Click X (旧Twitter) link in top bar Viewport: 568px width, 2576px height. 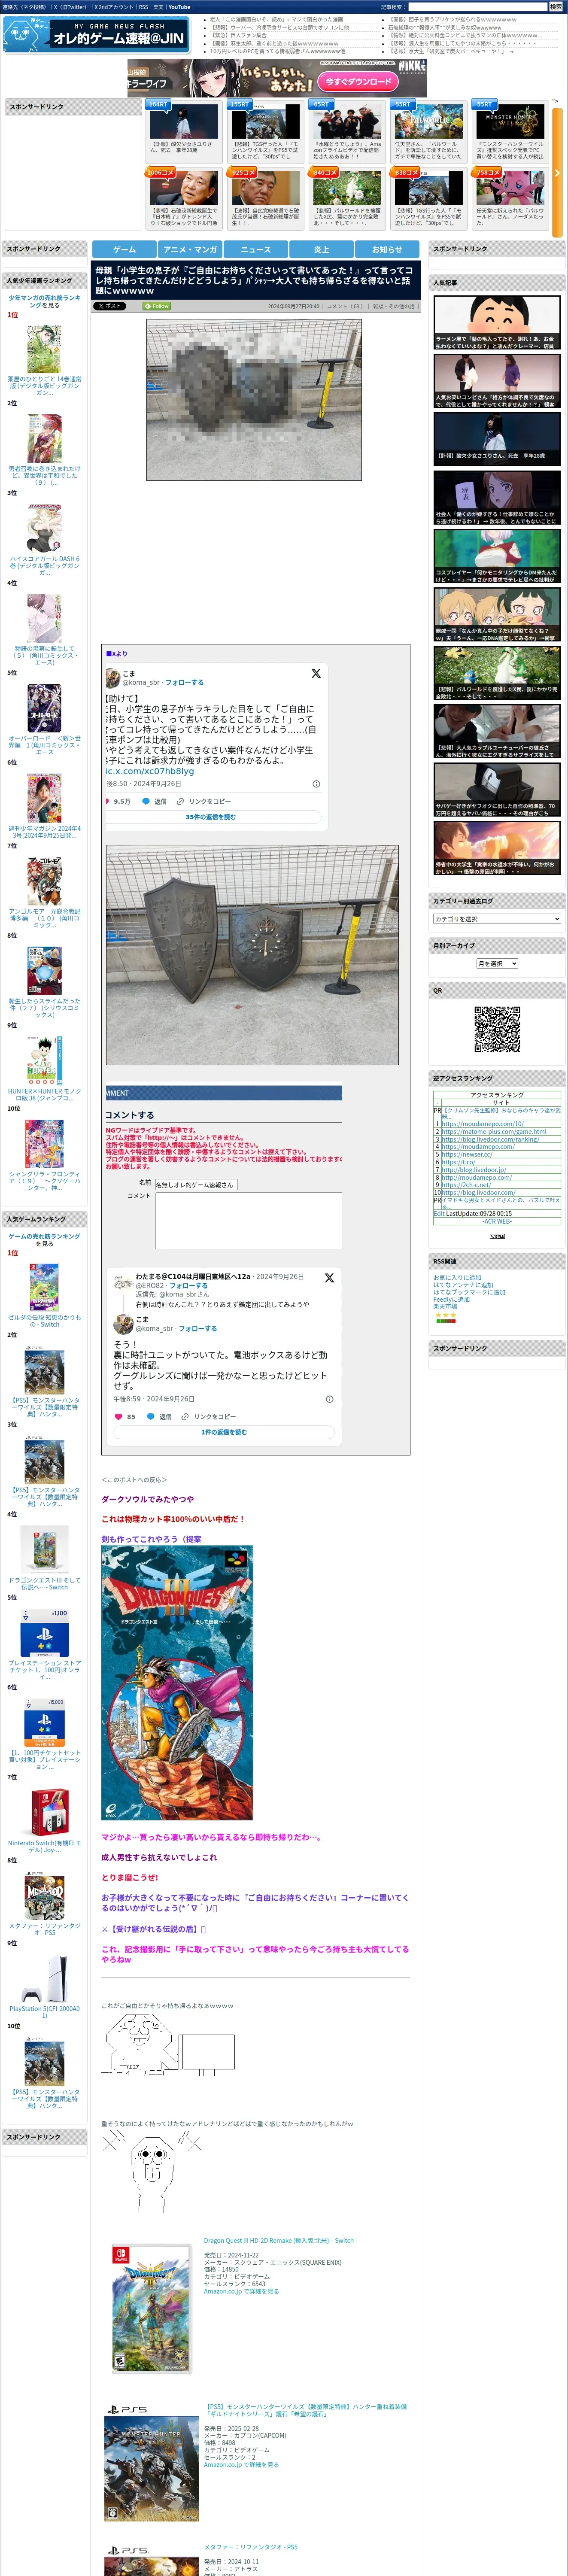coord(70,7)
